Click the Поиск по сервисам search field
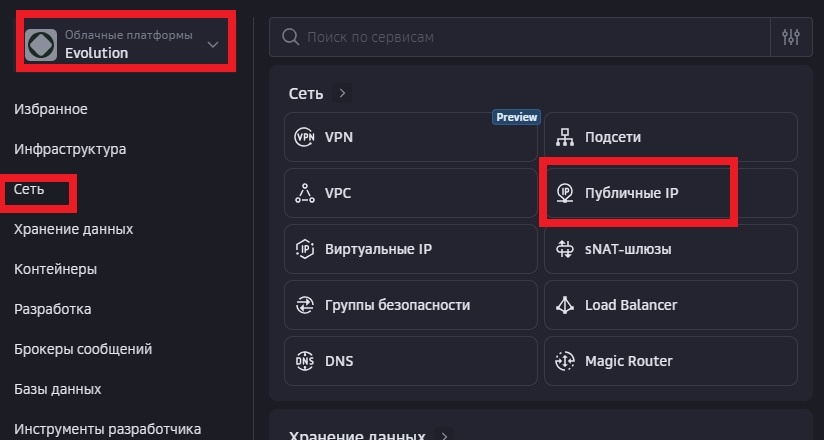The width and height of the screenshot is (824, 440). click(x=519, y=37)
